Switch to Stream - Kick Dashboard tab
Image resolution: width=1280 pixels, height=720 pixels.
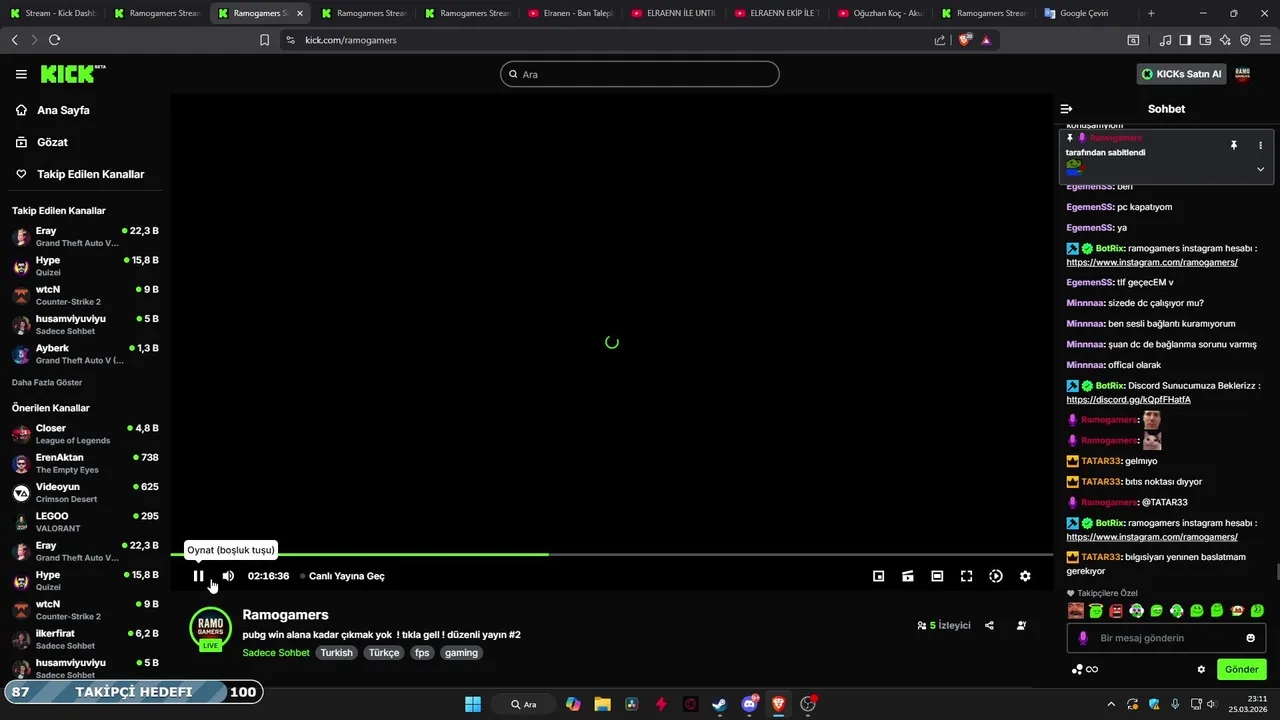pyautogui.click(x=52, y=13)
